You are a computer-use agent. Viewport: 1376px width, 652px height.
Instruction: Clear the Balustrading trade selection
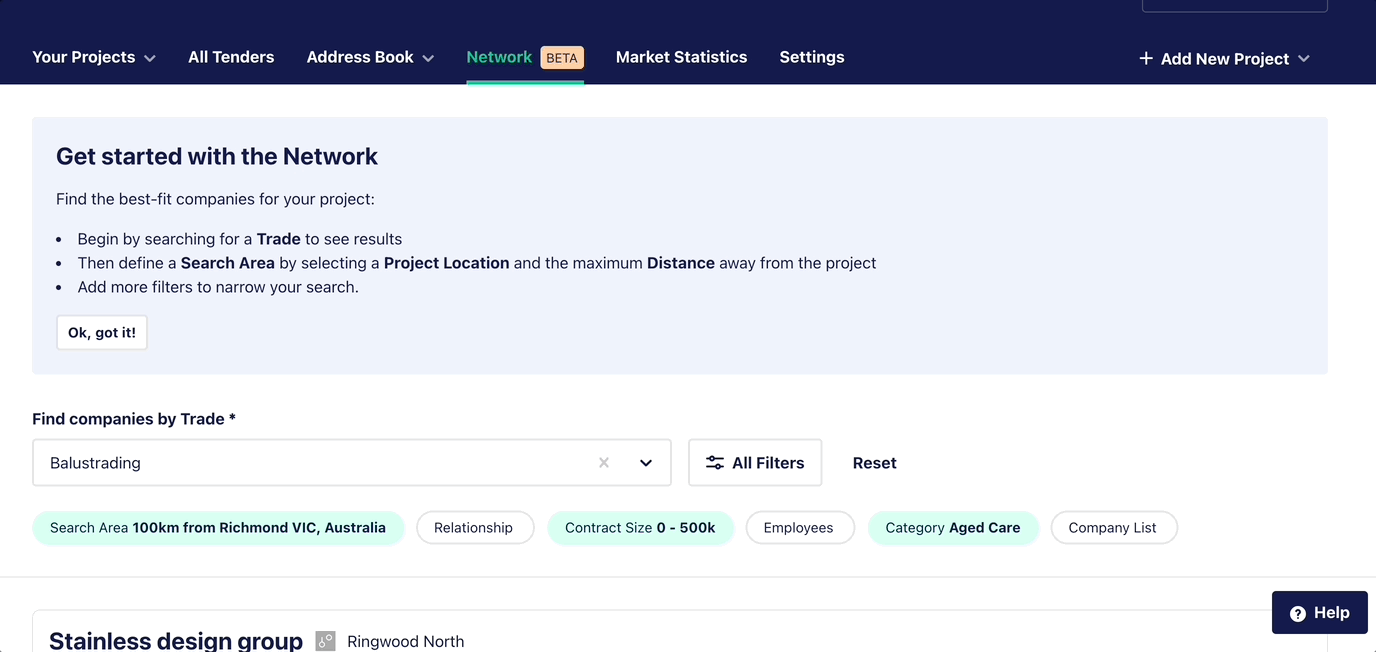[604, 463]
